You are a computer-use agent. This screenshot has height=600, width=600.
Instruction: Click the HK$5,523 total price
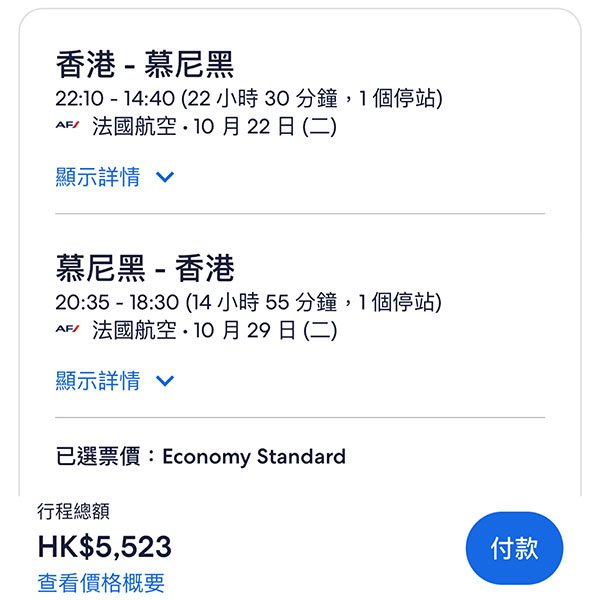[104, 547]
